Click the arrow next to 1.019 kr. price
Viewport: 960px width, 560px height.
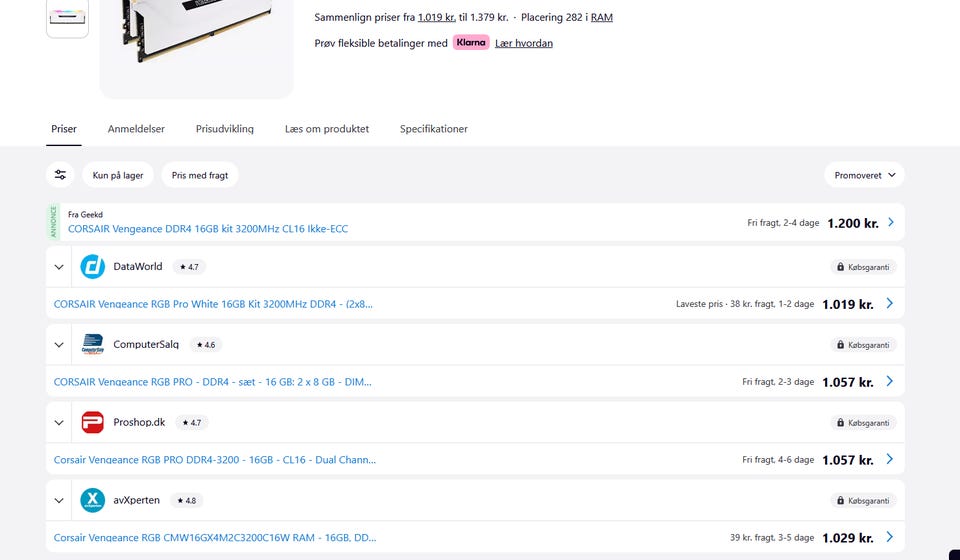pos(889,304)
